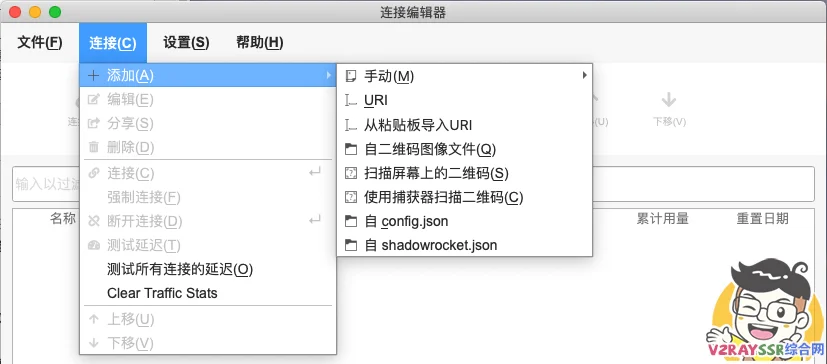Click the text cursor icon beside URI
This screenshot has height=364, width=827.
pos(350,100)
